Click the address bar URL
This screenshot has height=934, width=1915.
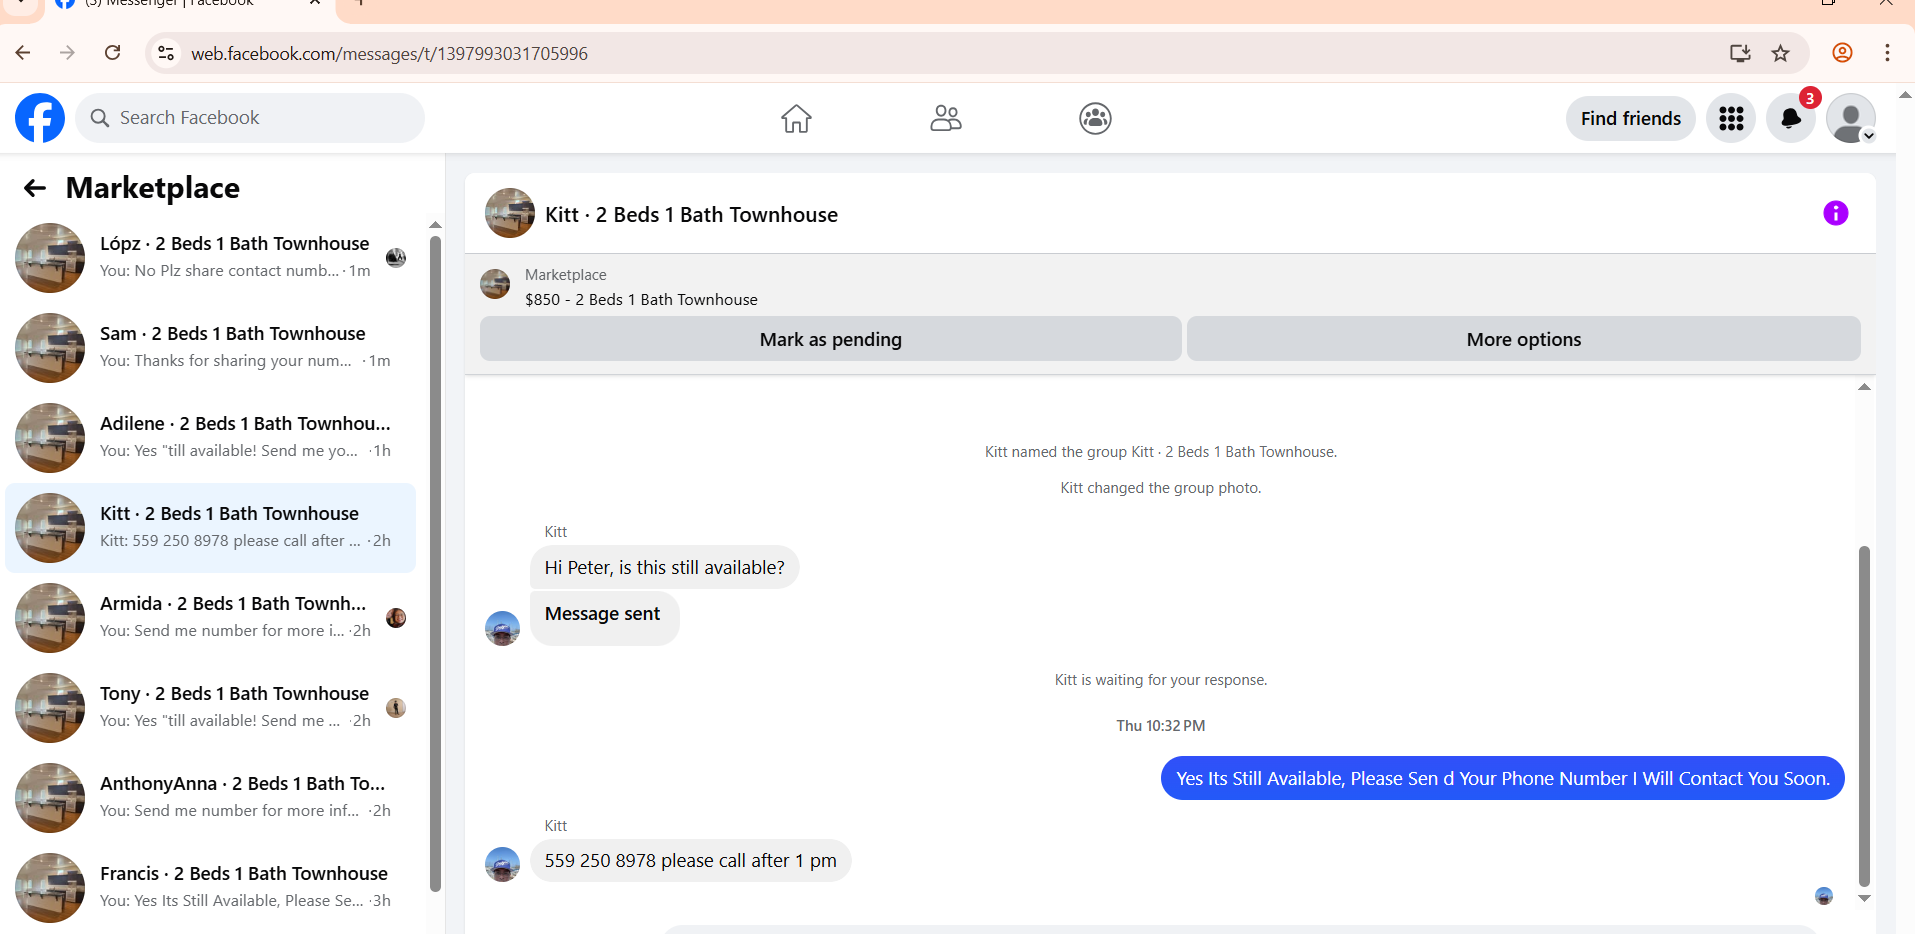389,54
